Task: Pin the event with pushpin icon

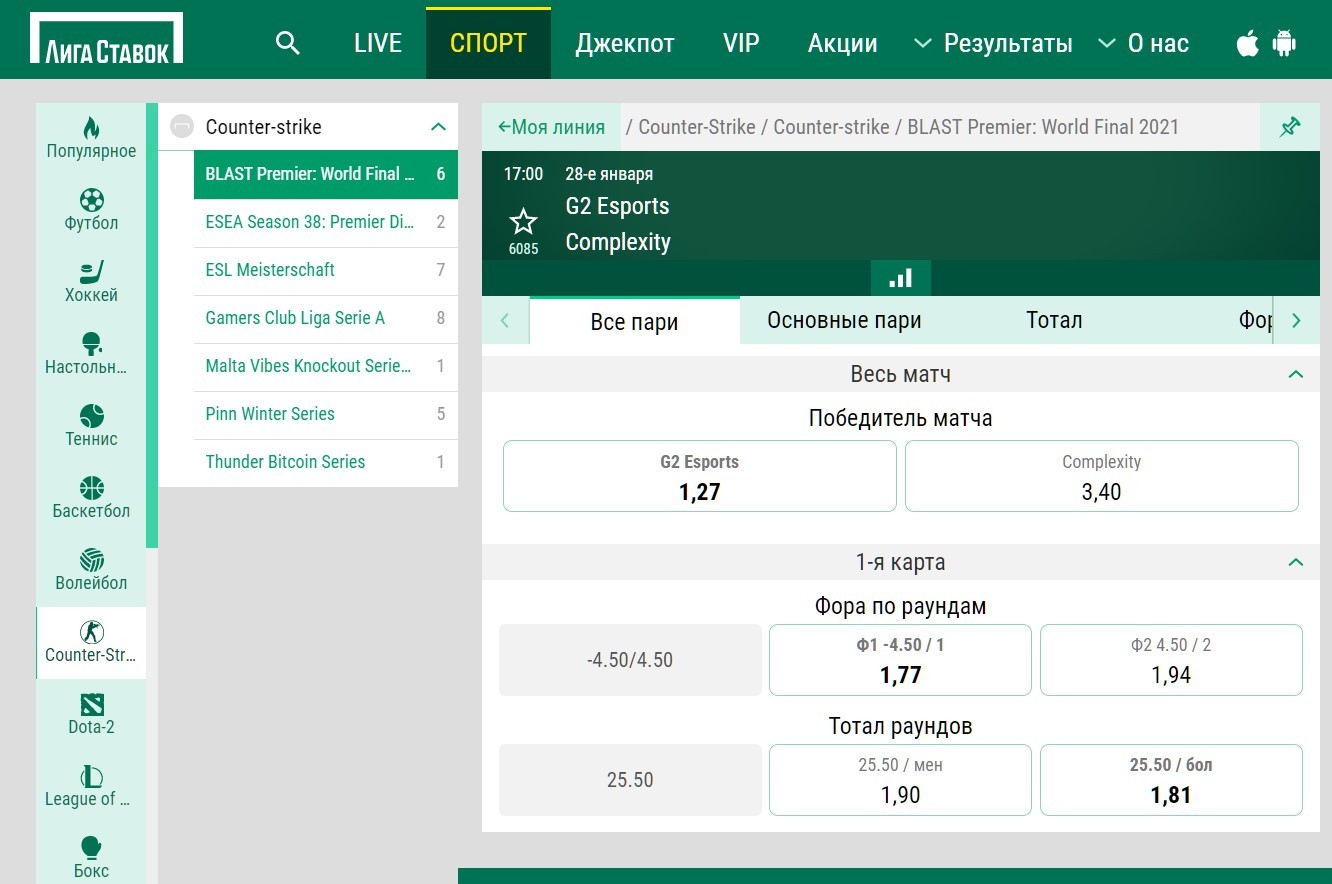Action: [x=1290, y=127]
